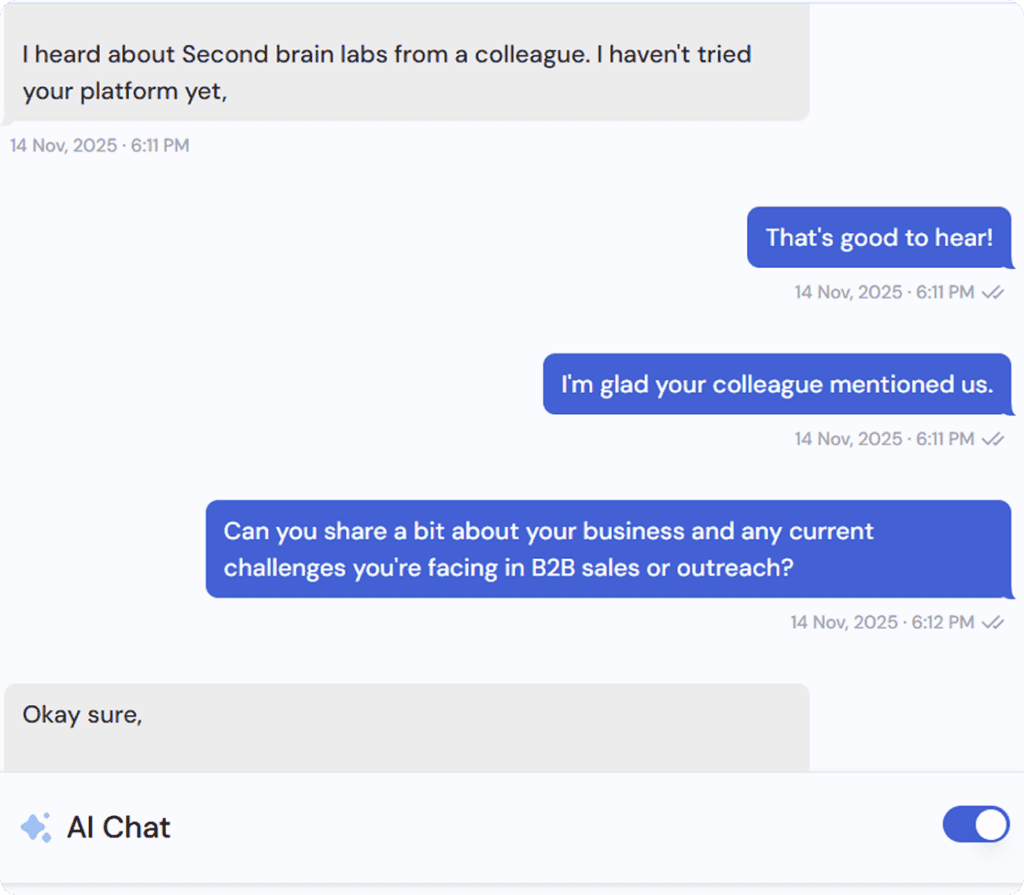The width and height of the screenshot is (1024, 895).
Task: Disable the AI Chat toggle switch
Action: pos(975,825)
